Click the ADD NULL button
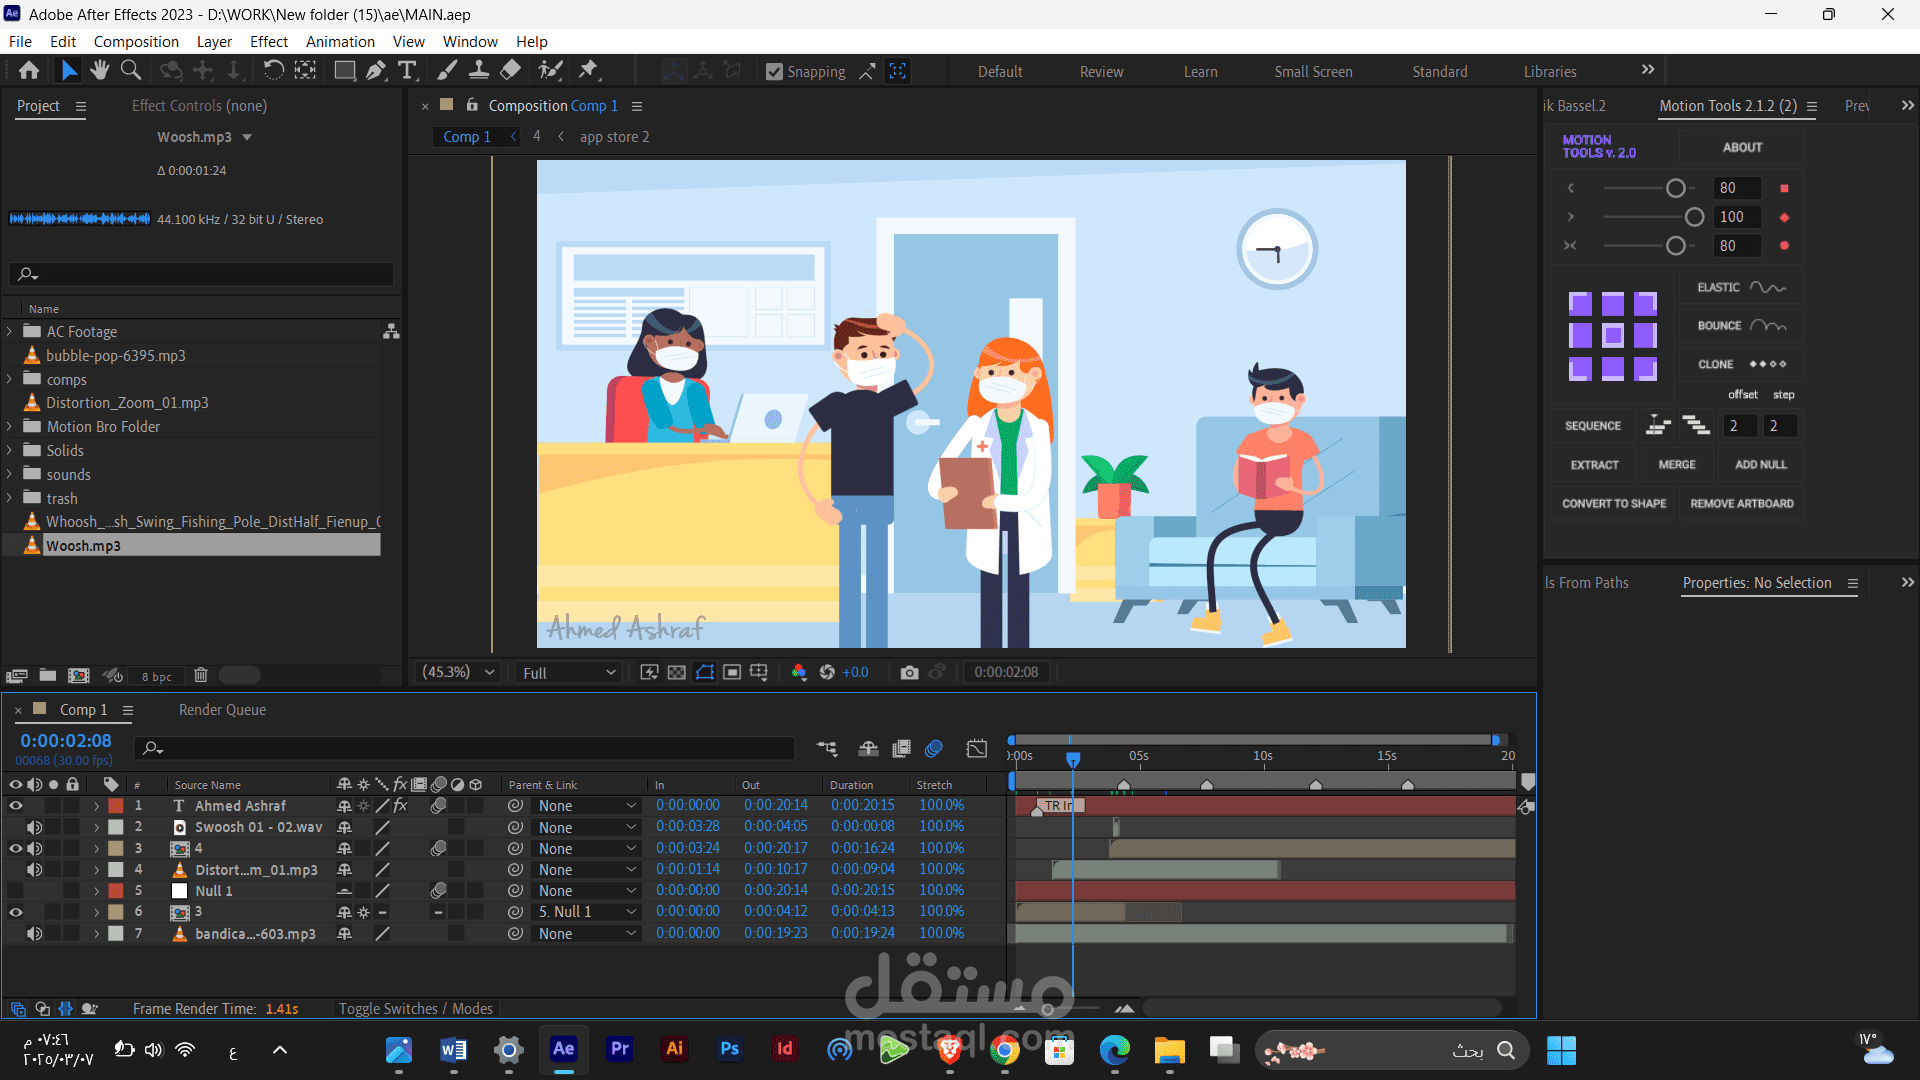The width and height of the screenshot is (1920, 1080). coord(1760,465)
